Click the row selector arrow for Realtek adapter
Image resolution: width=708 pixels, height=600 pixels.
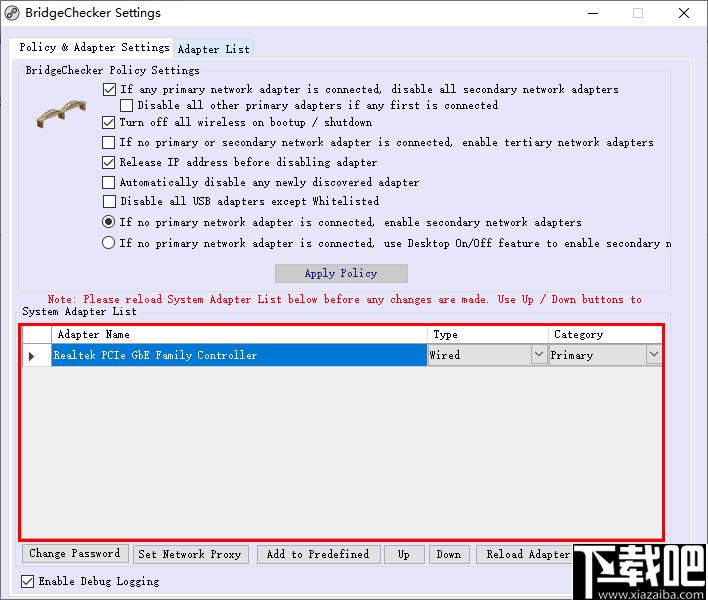point(32,356)
